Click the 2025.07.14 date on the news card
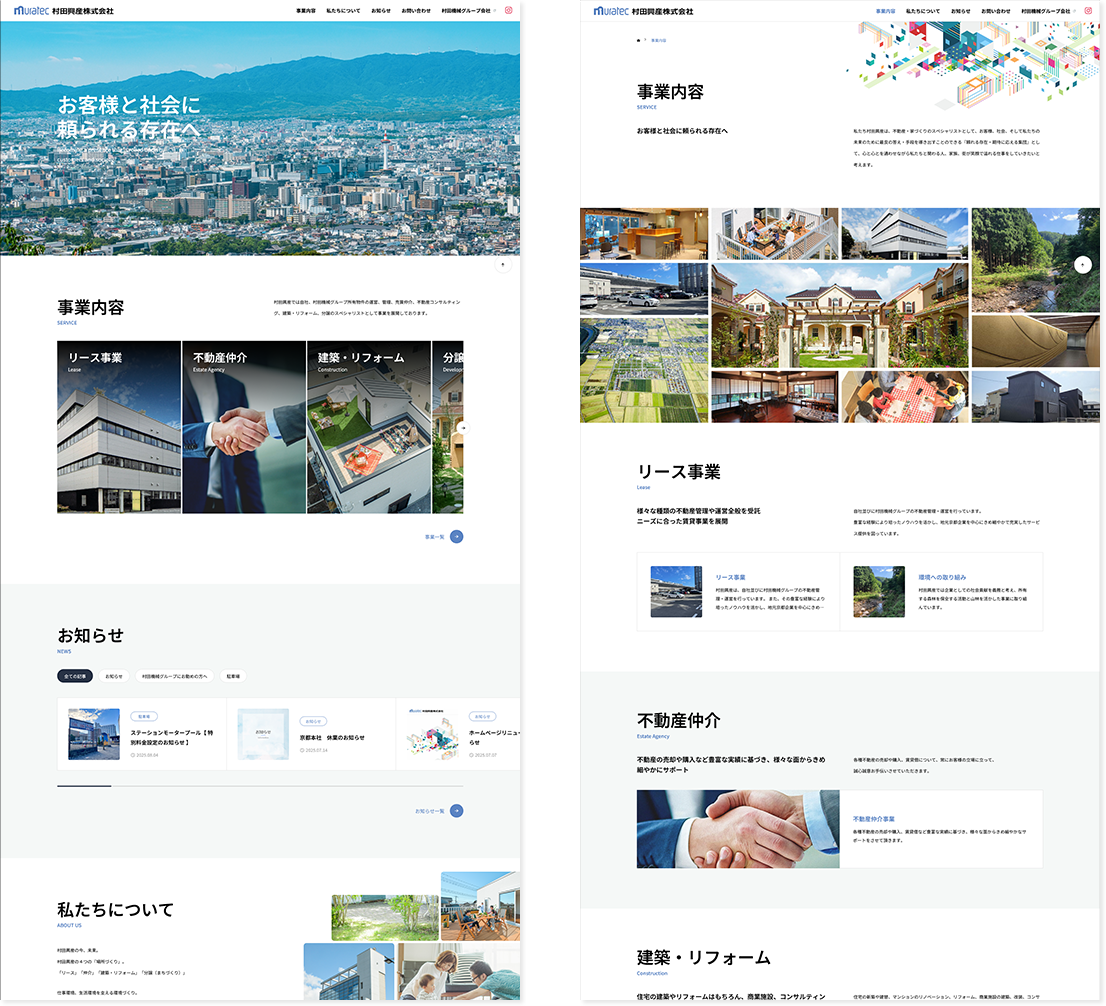 315,750
